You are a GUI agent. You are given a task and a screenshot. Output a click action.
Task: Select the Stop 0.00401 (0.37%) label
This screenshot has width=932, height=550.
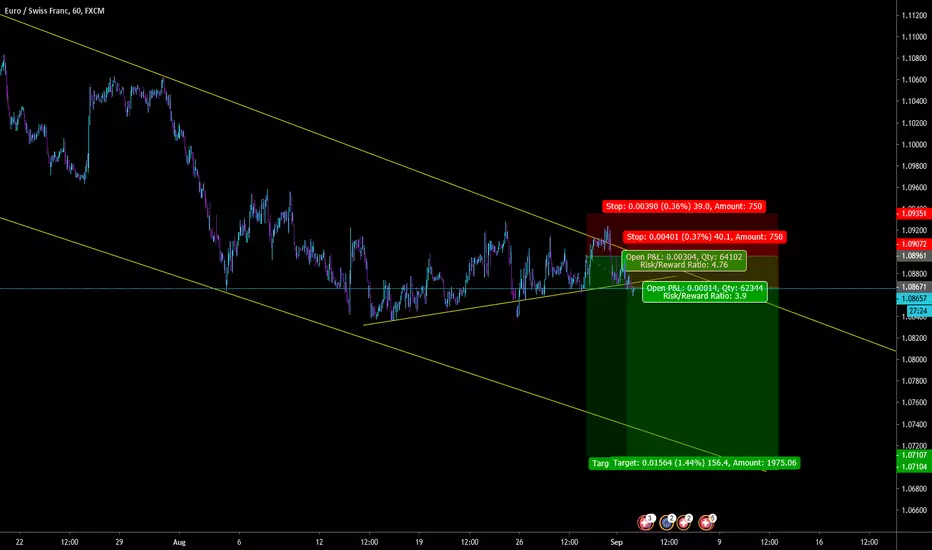[704, 237]
